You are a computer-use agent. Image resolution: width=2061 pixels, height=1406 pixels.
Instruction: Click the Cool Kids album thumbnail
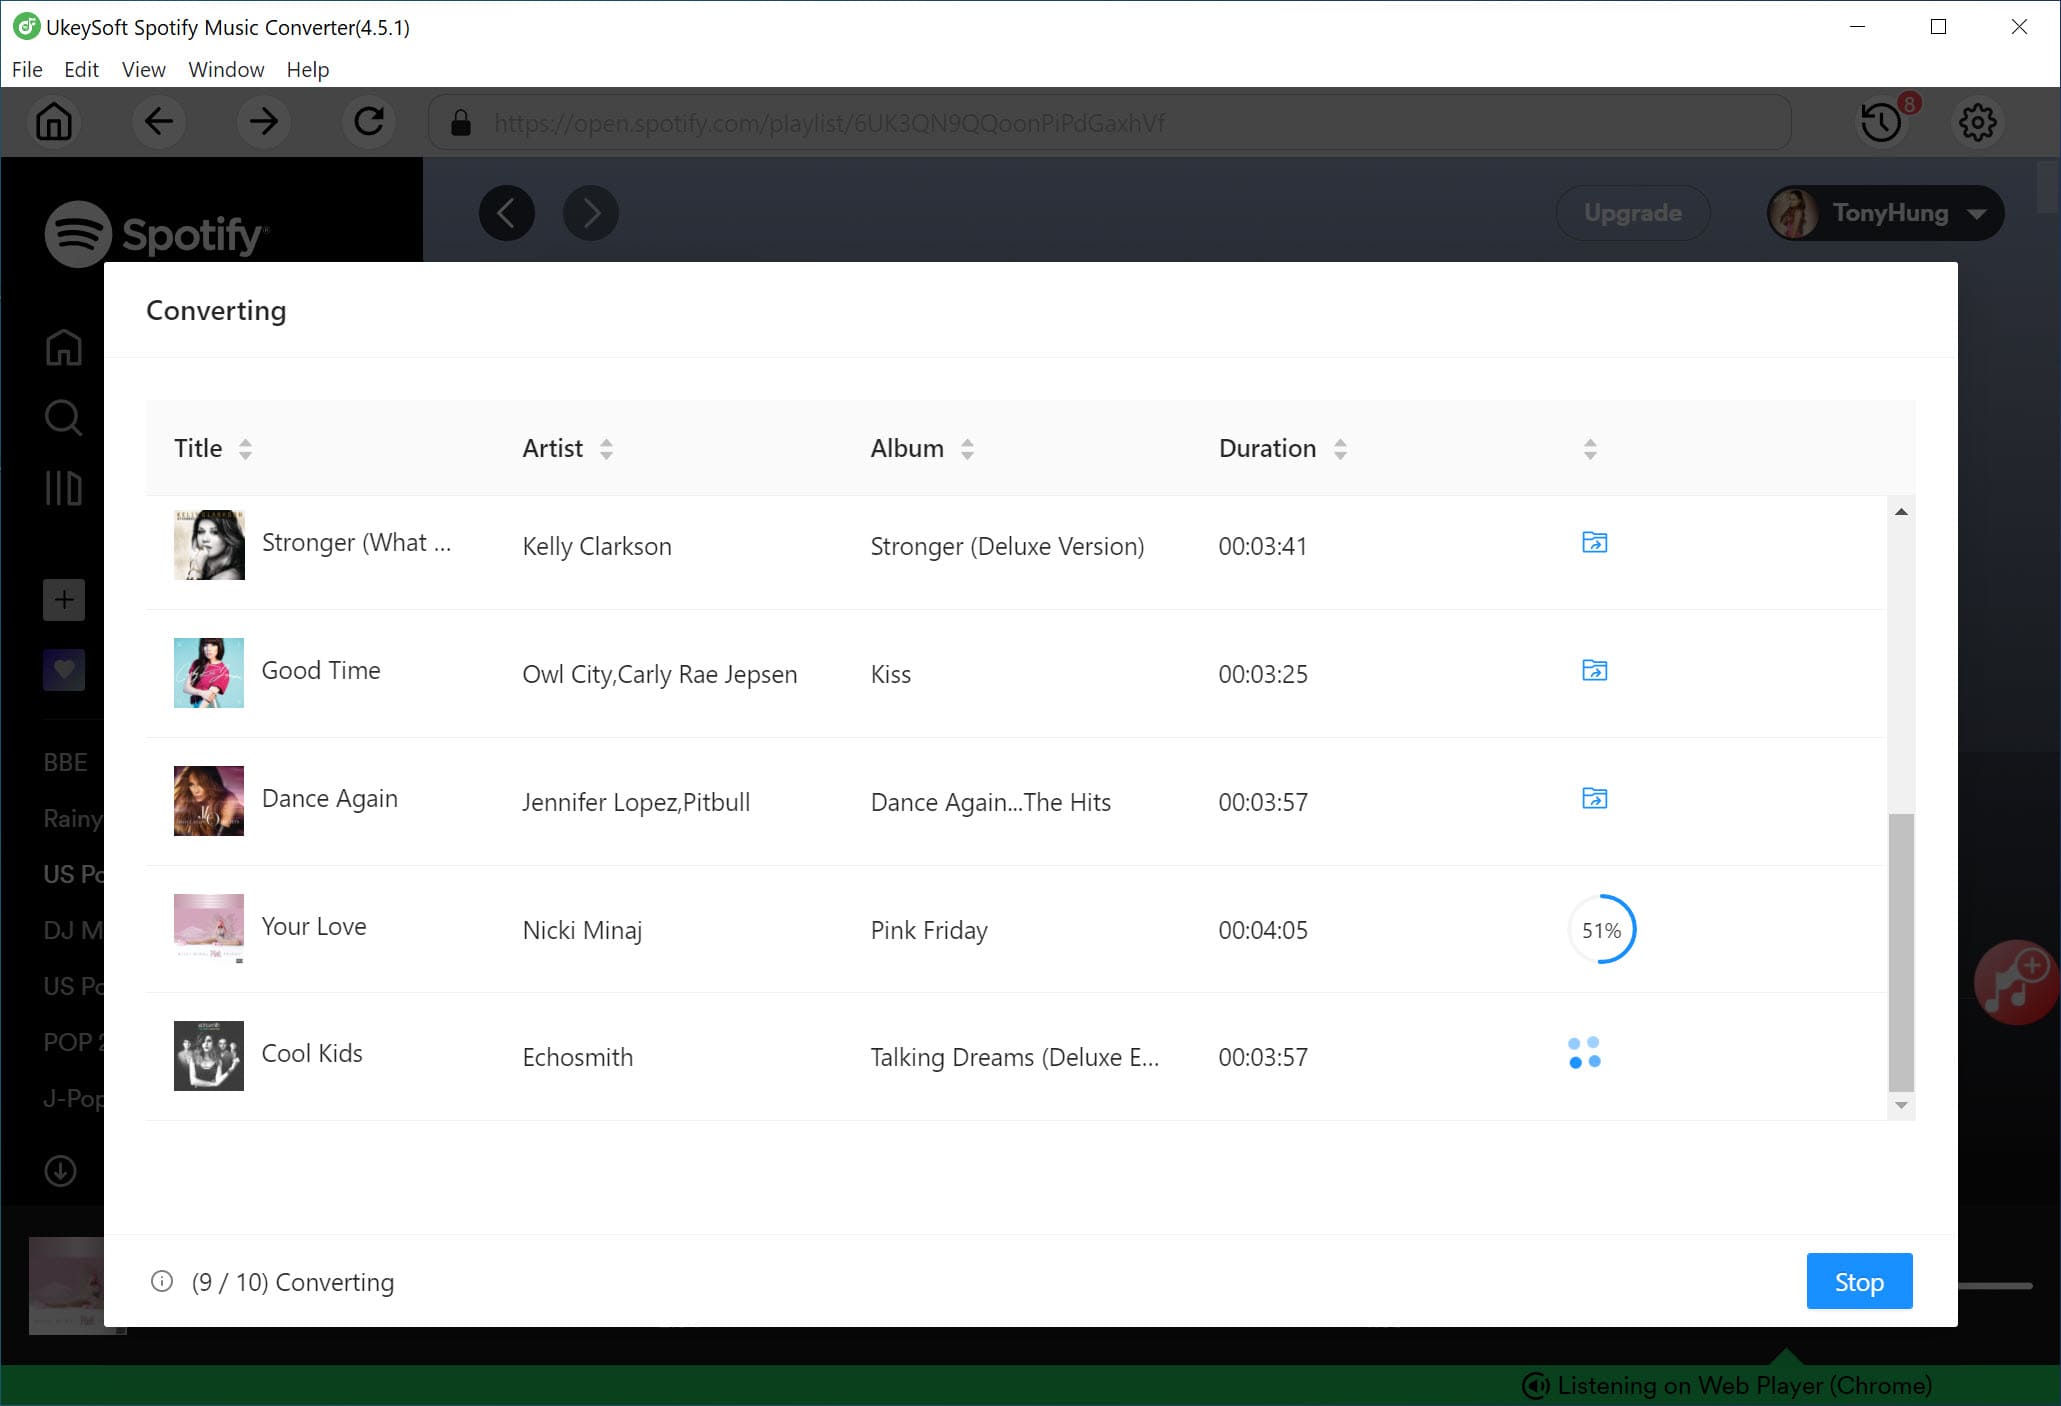point(208,1055)
